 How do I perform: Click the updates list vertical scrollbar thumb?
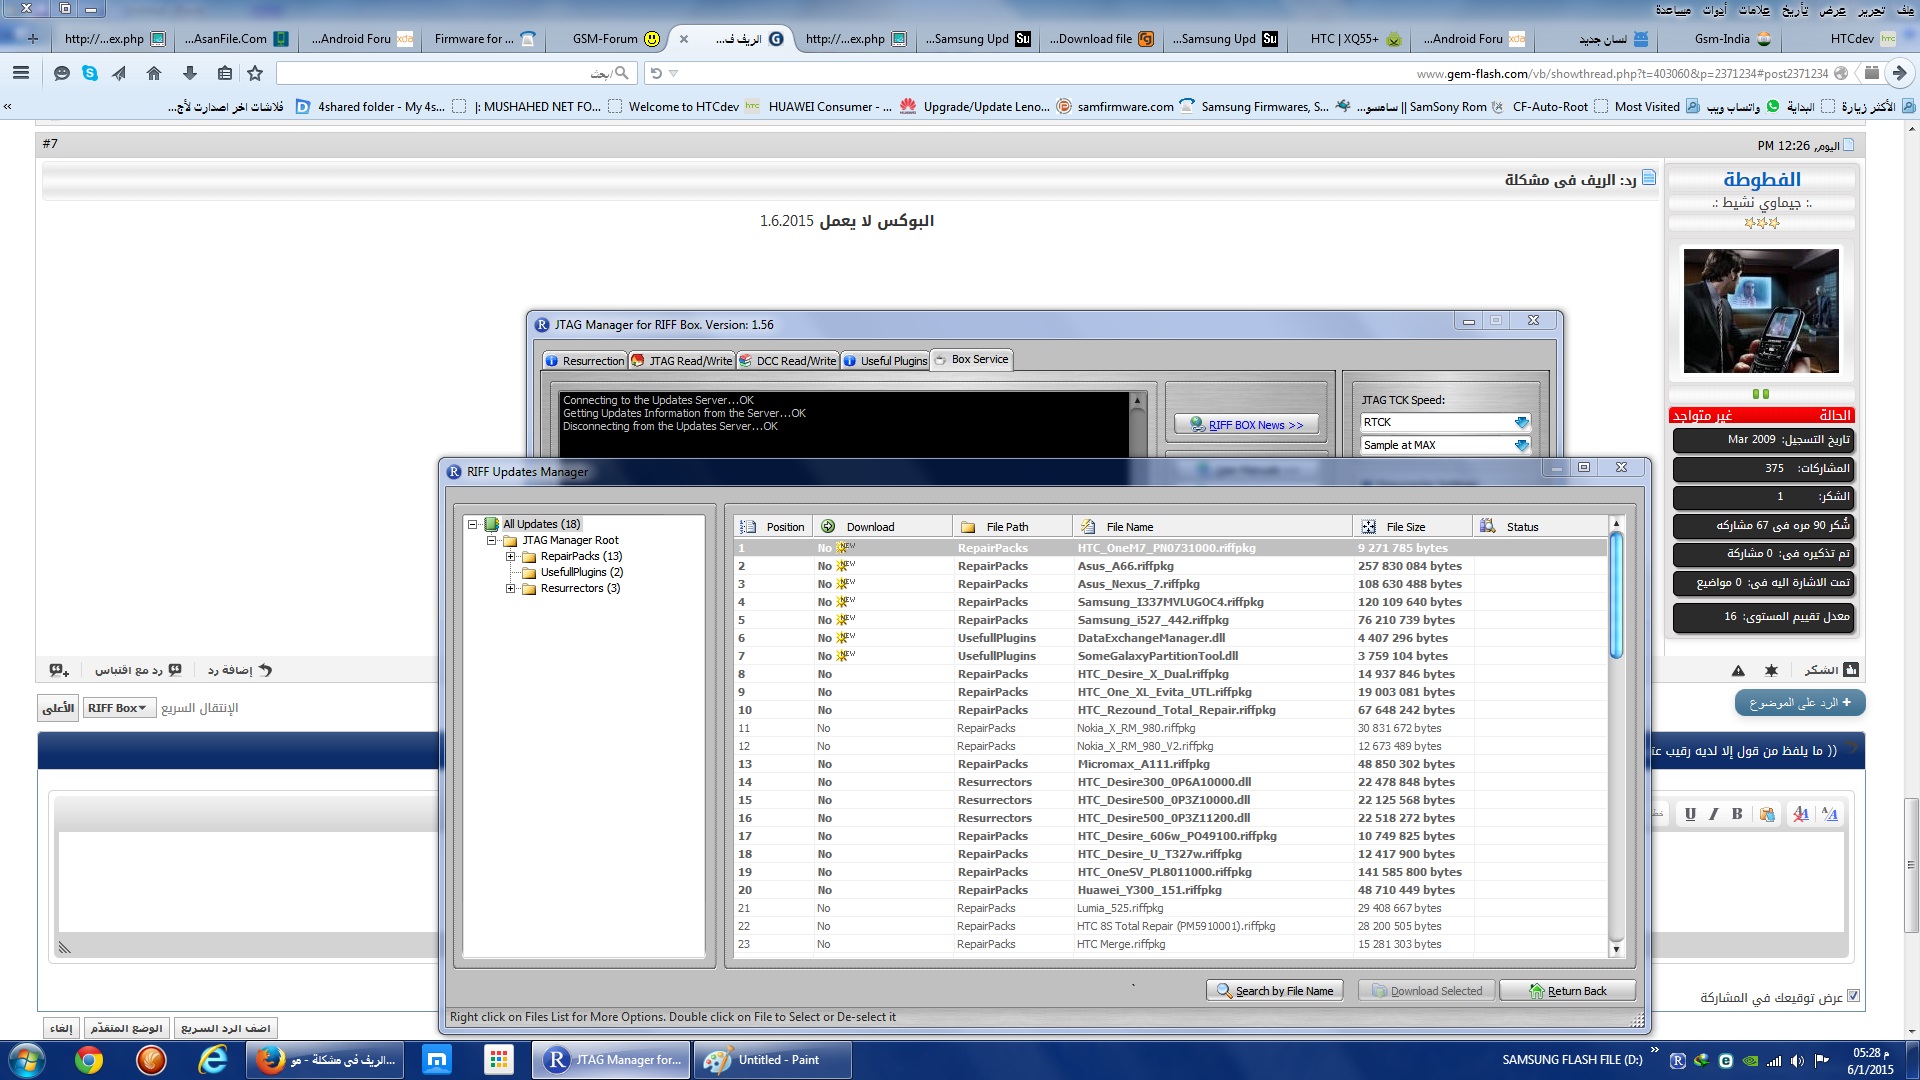click(x=1616, y=596)
